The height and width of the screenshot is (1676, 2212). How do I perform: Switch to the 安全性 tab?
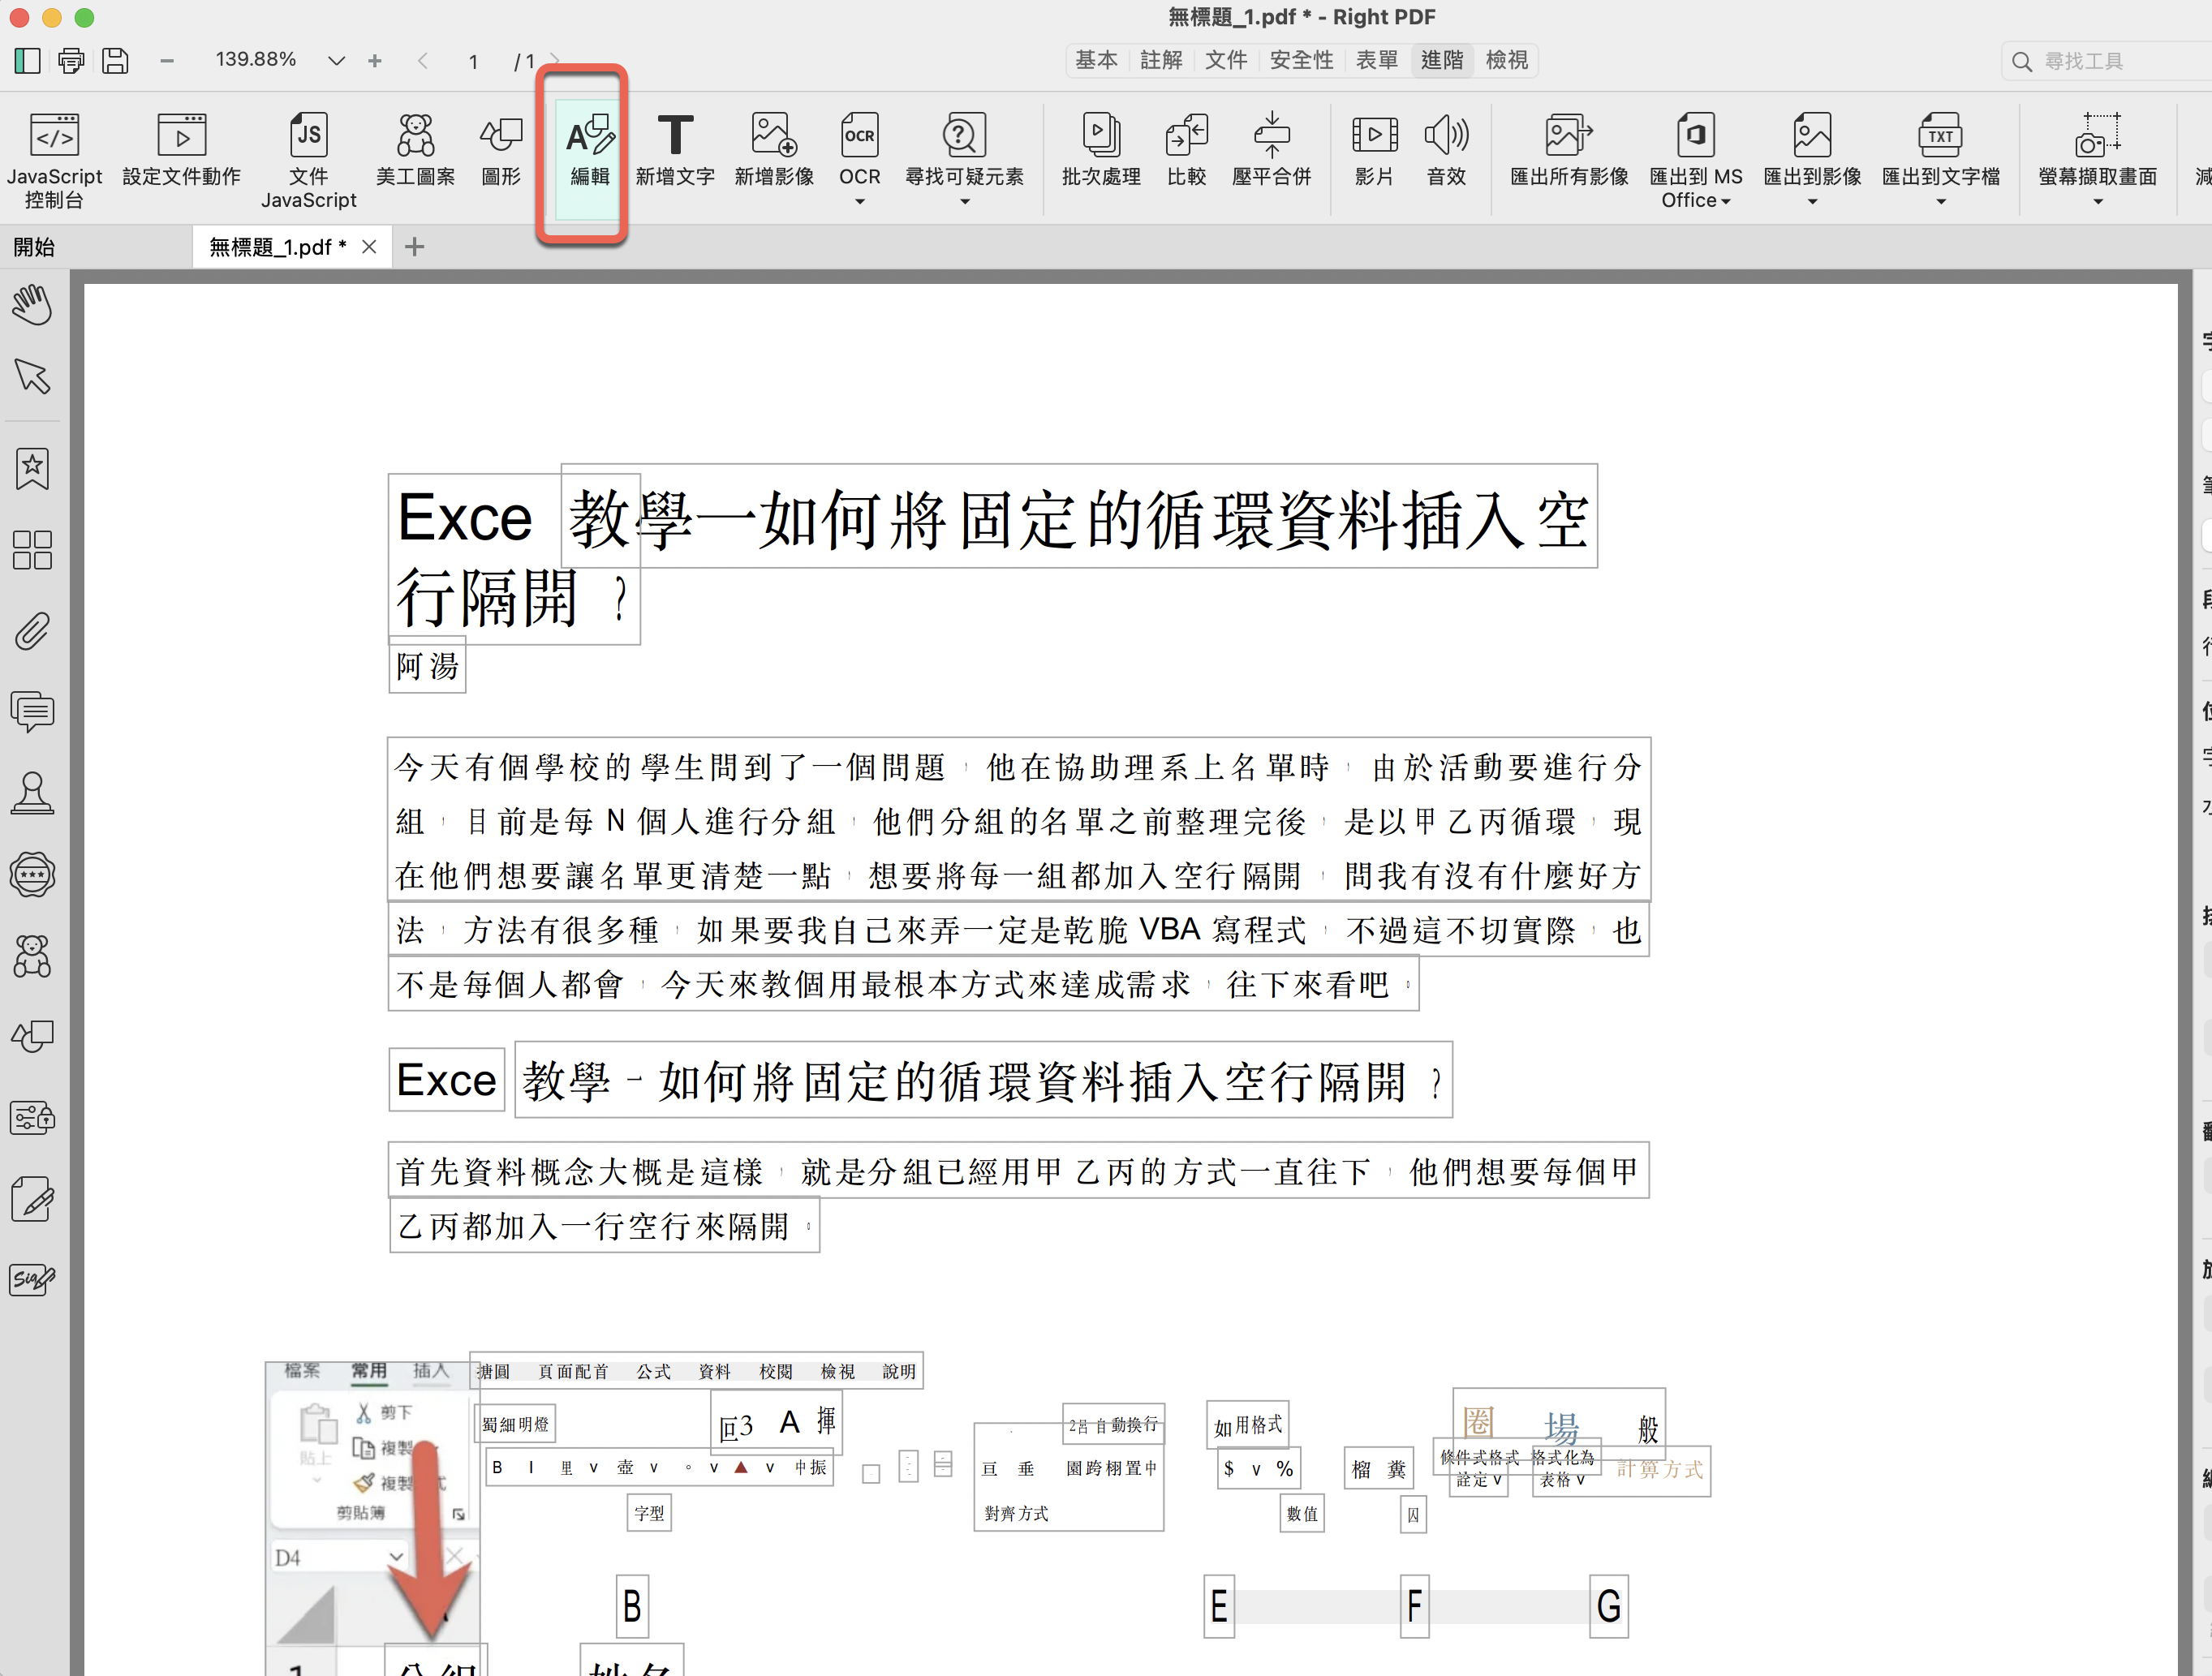1301,61
